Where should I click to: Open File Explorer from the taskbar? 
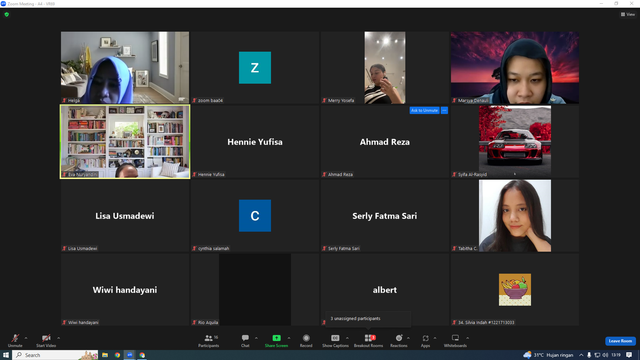[105, 355]
